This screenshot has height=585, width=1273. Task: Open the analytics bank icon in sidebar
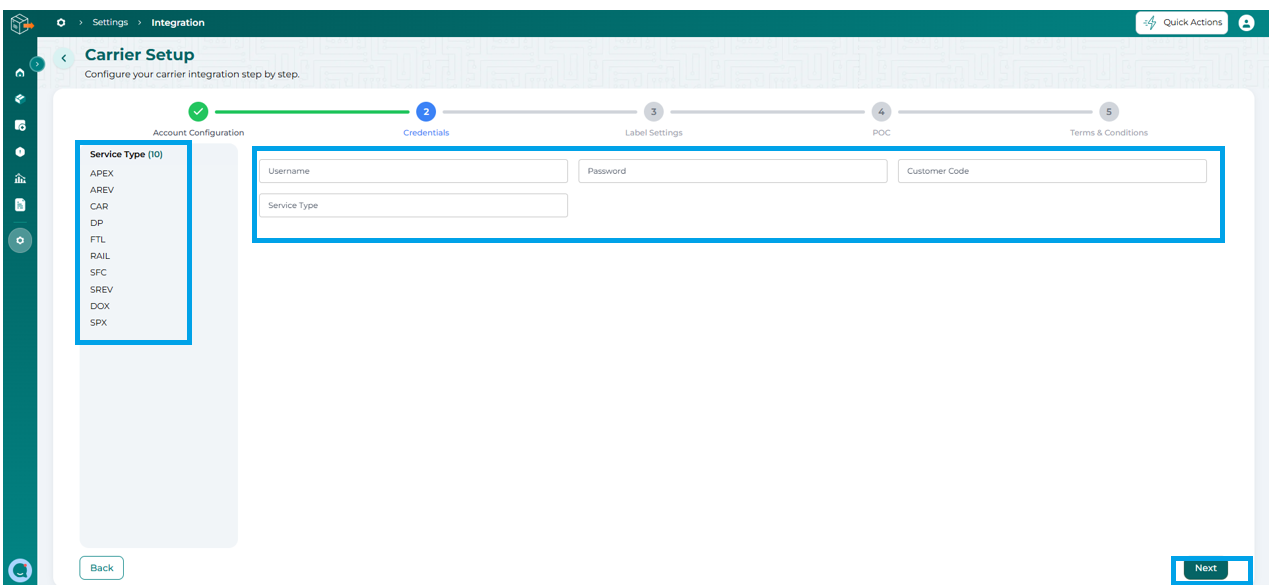coord(20,179)
